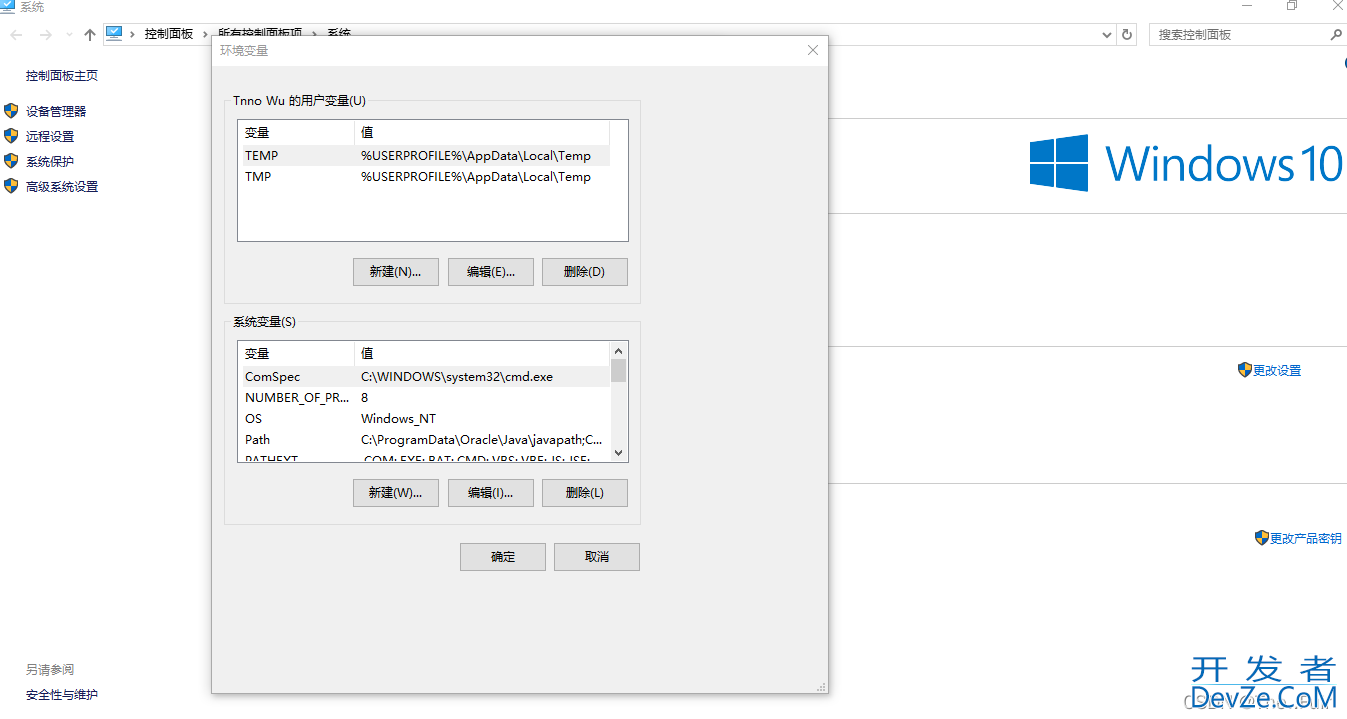
Task: Refresh the Control Panel address bar
Action: pyautogui.click(x=1127, y=34)
